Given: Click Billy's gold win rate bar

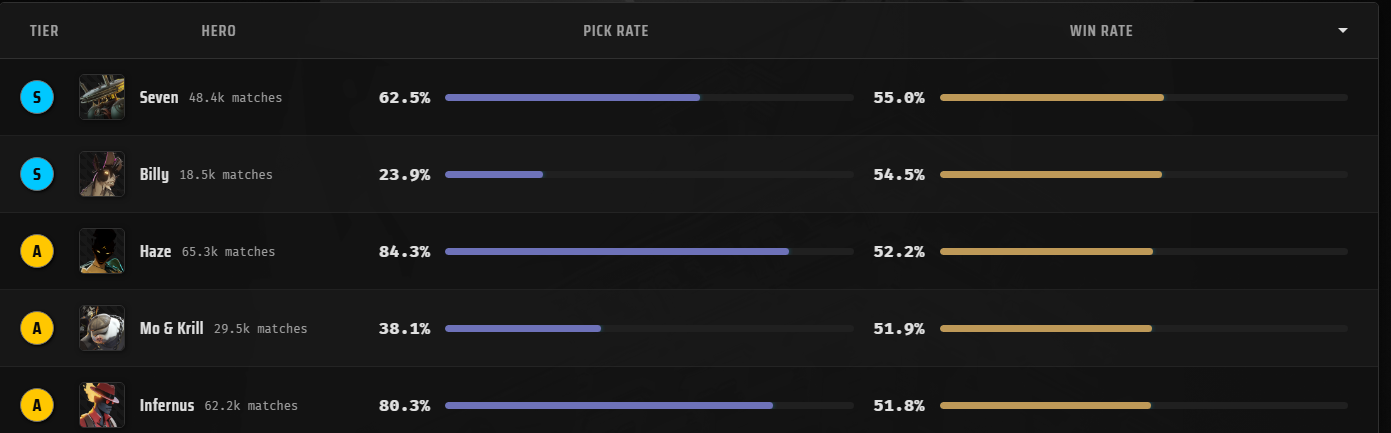Looking at the screenshot, I should (1050, 174).
